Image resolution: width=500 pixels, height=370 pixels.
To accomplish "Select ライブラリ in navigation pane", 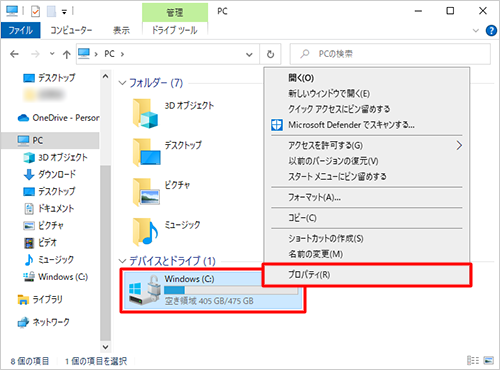I will tap(40, 299).
